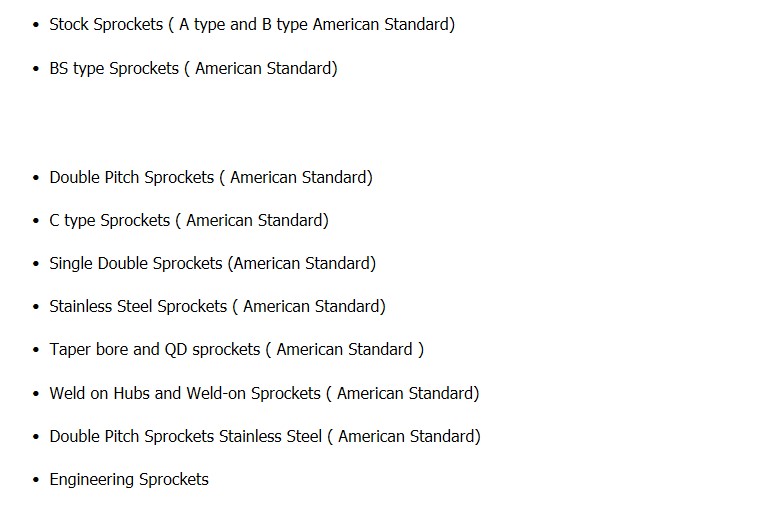Select Double Pitch Sprockets (American Standard) item
This screenshot has height=517, width=767.
pyautogui.click(x=211, y=177)
